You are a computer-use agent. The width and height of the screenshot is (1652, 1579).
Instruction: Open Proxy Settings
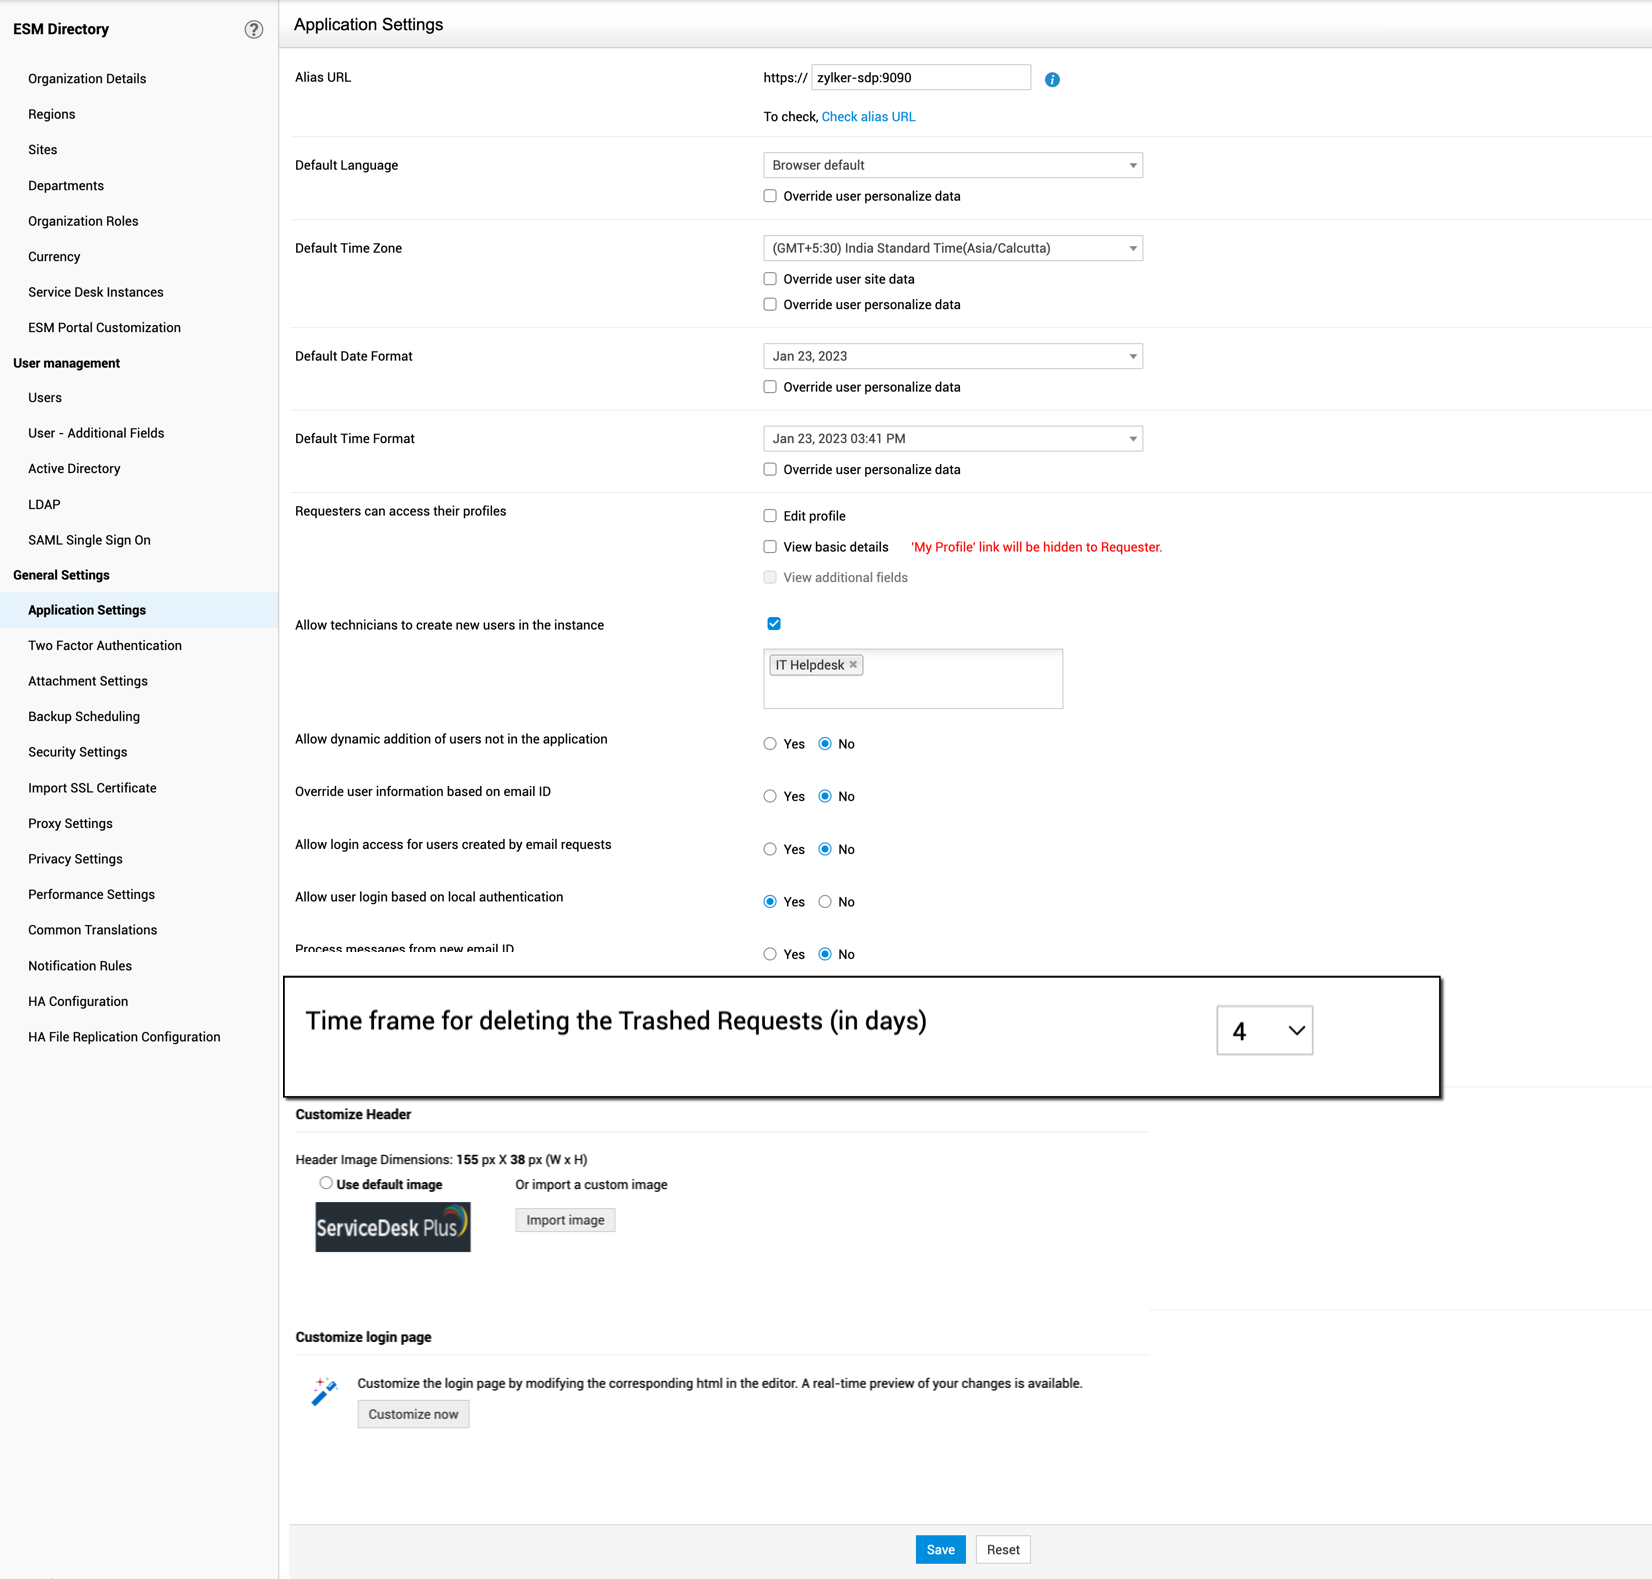tap(70, 824)
